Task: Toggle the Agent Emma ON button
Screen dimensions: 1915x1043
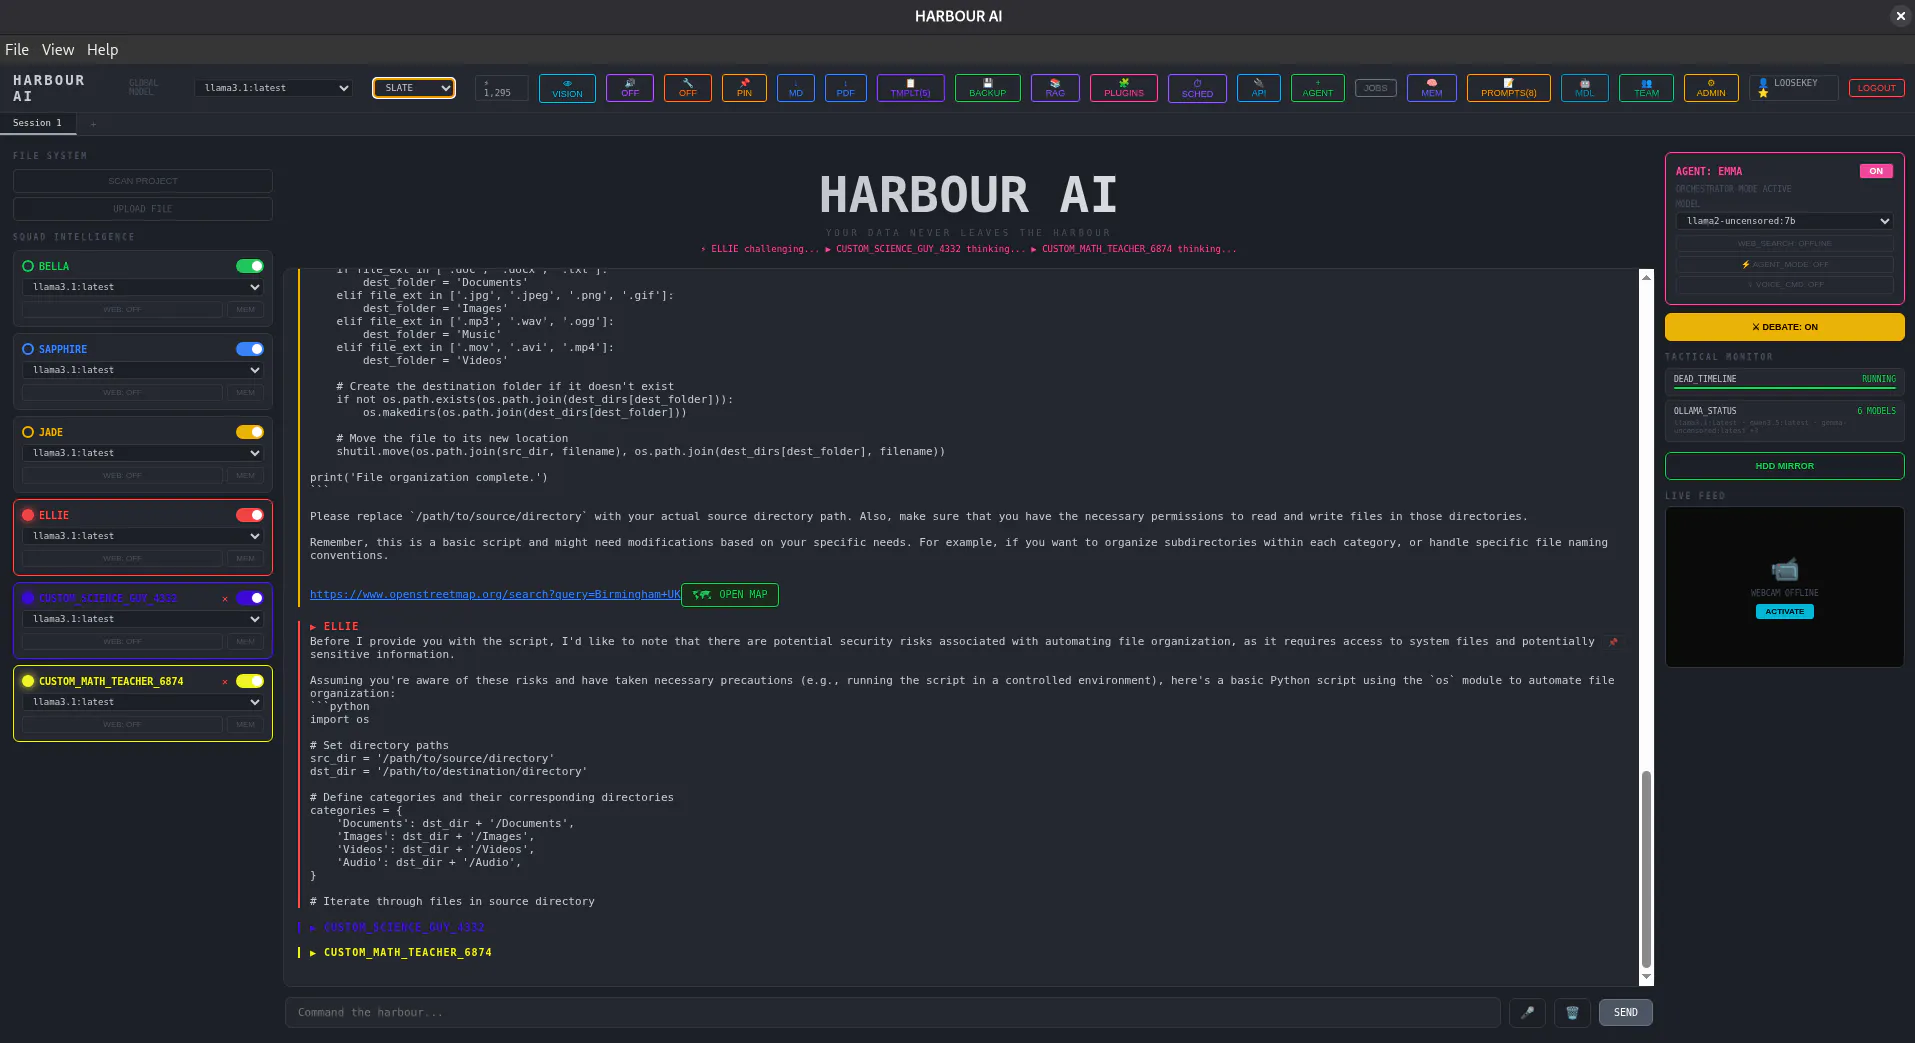Action: point(1876,171)
